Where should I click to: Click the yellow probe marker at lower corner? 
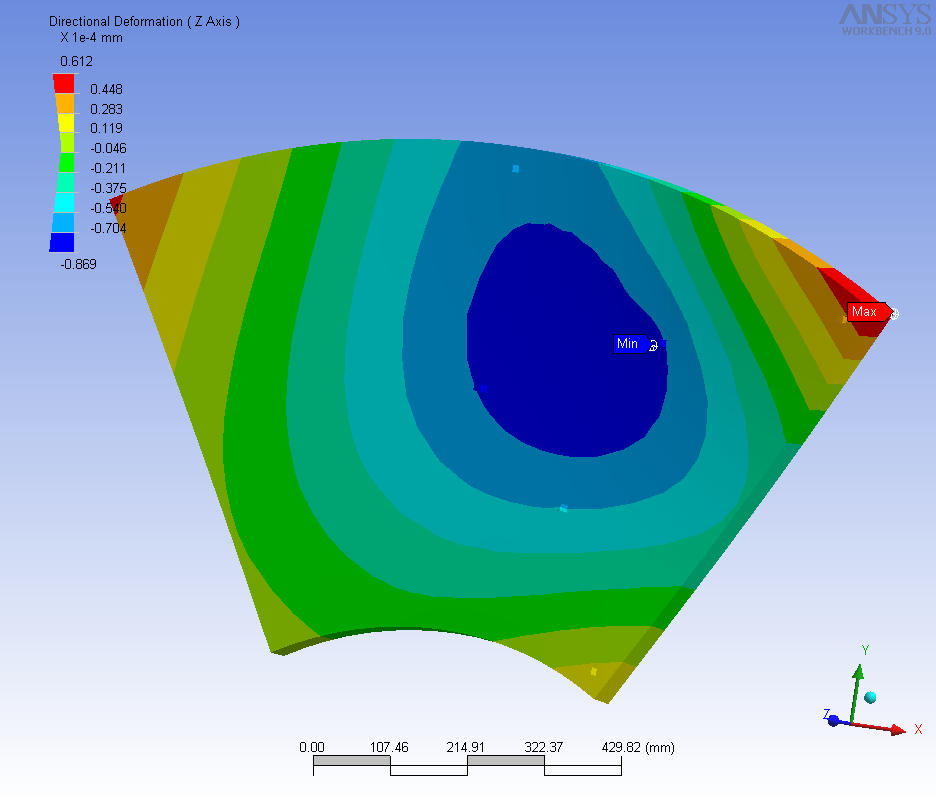tap(593, 672)
